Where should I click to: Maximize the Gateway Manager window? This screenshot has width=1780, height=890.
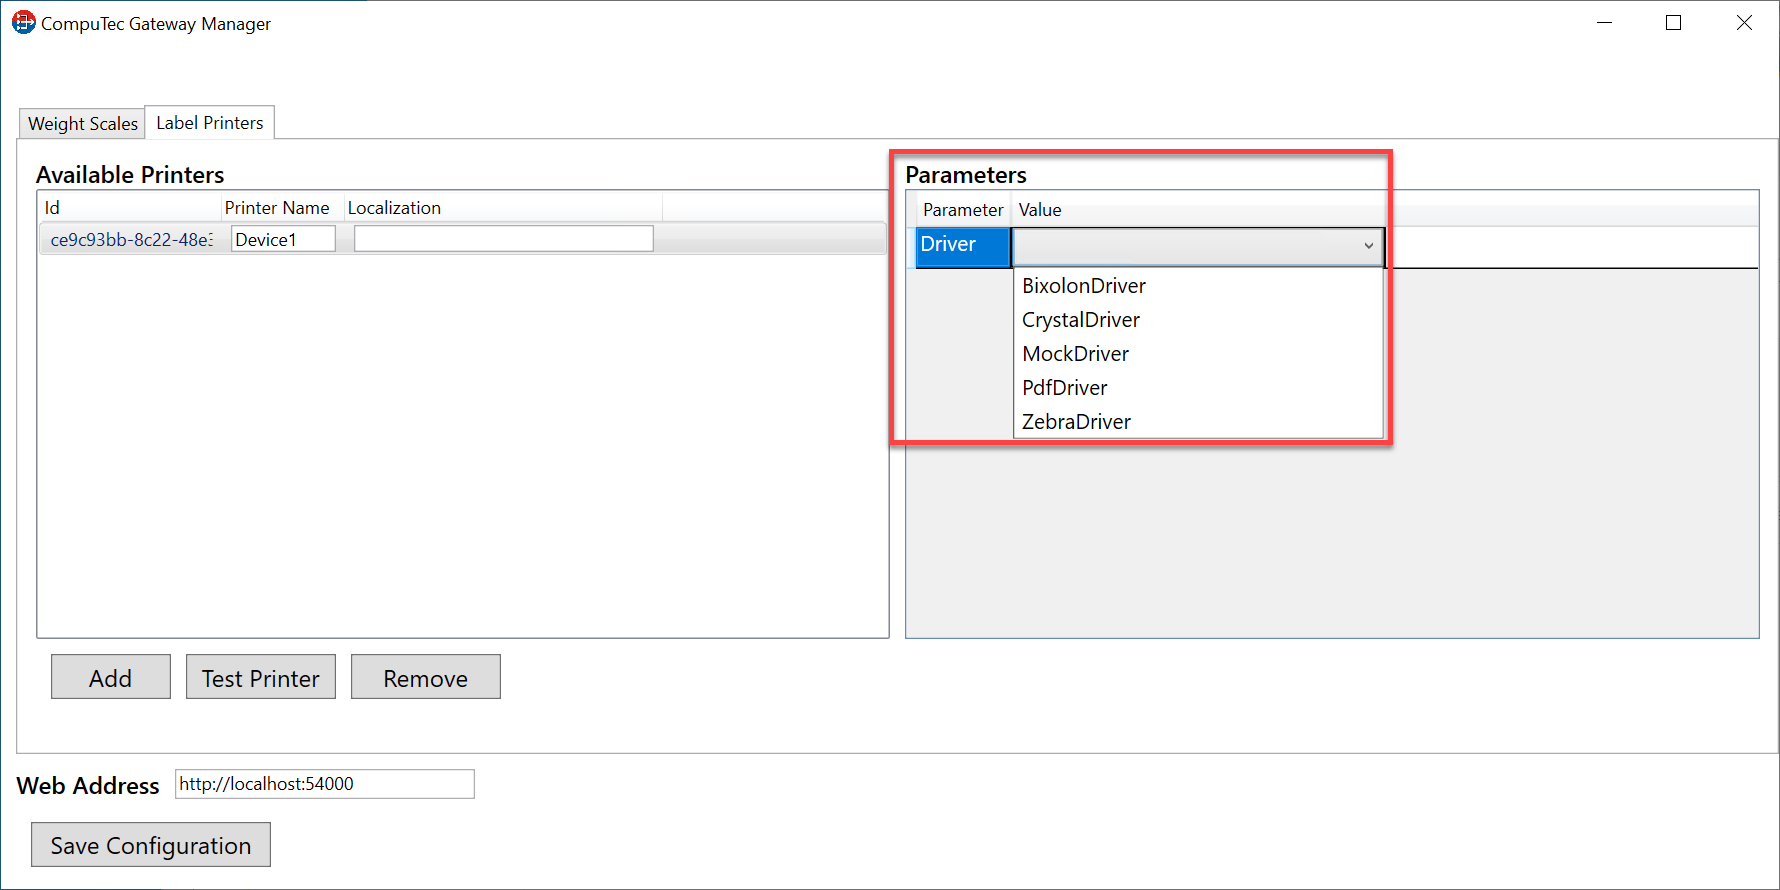click(x=1673, y=23)
